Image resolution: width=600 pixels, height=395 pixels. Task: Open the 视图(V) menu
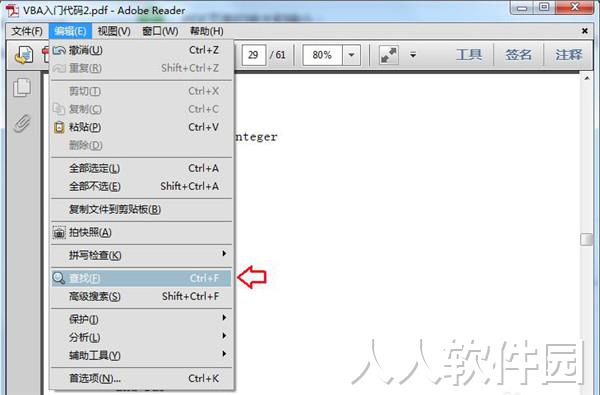114,31
